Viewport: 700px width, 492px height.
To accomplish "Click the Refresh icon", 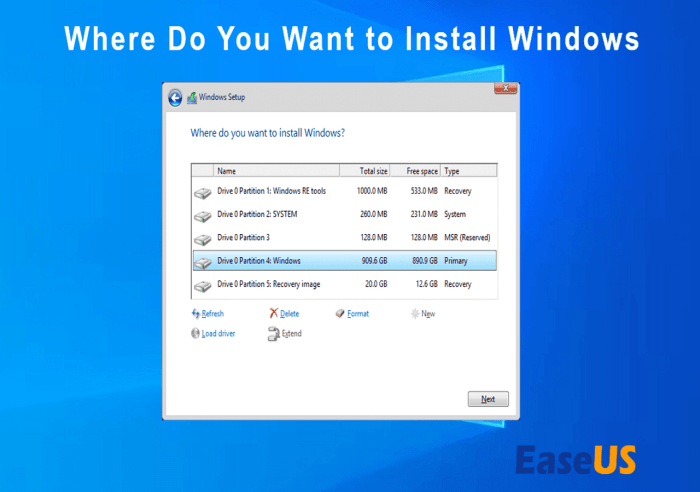I will coord(195,313).
